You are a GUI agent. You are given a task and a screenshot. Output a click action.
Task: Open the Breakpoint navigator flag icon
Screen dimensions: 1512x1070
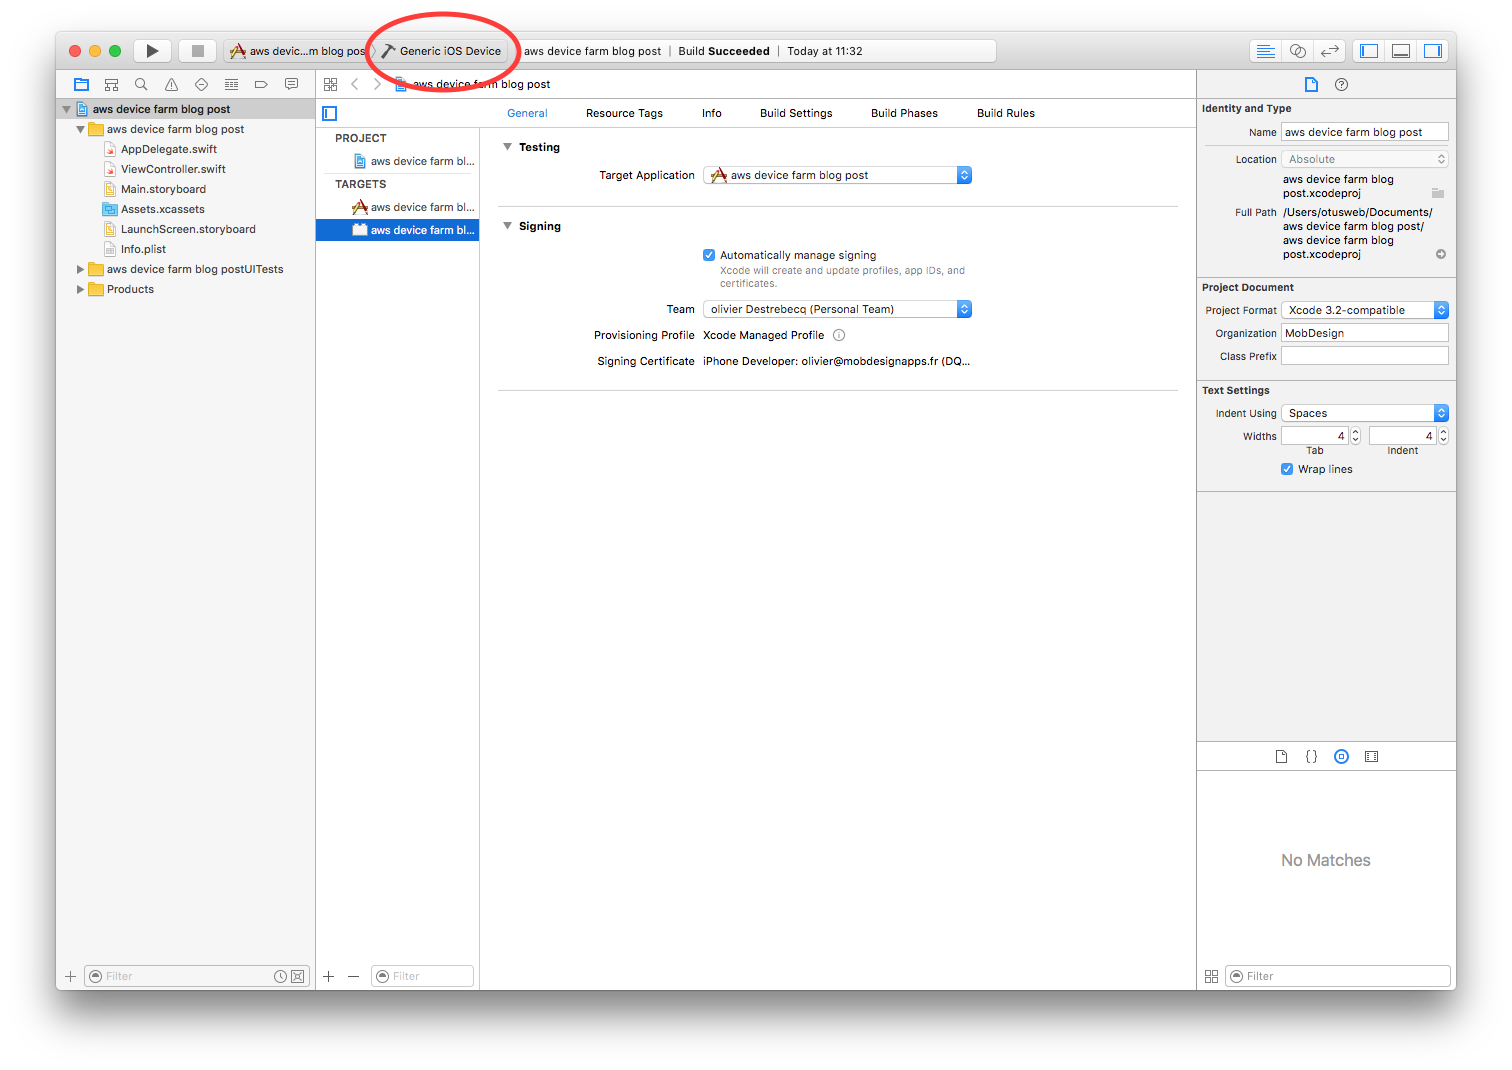[x=261, y=84]
